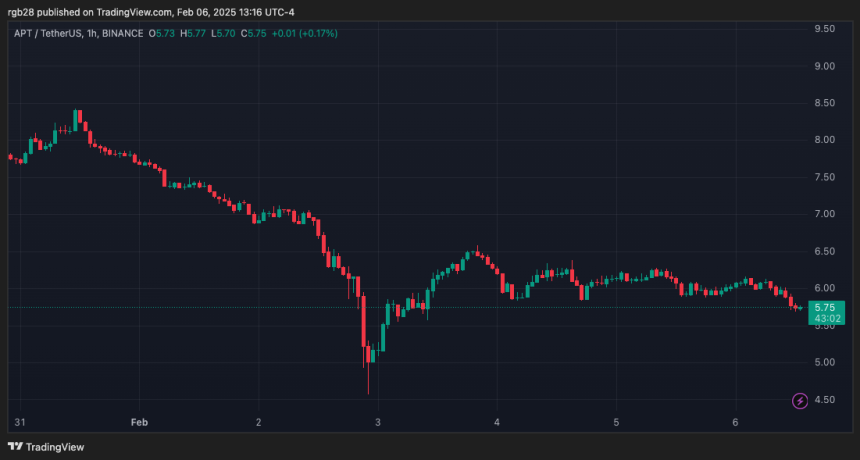860x460 pixels.
Task: Click the current price label 5.75
Action: (x=825, y=308)
